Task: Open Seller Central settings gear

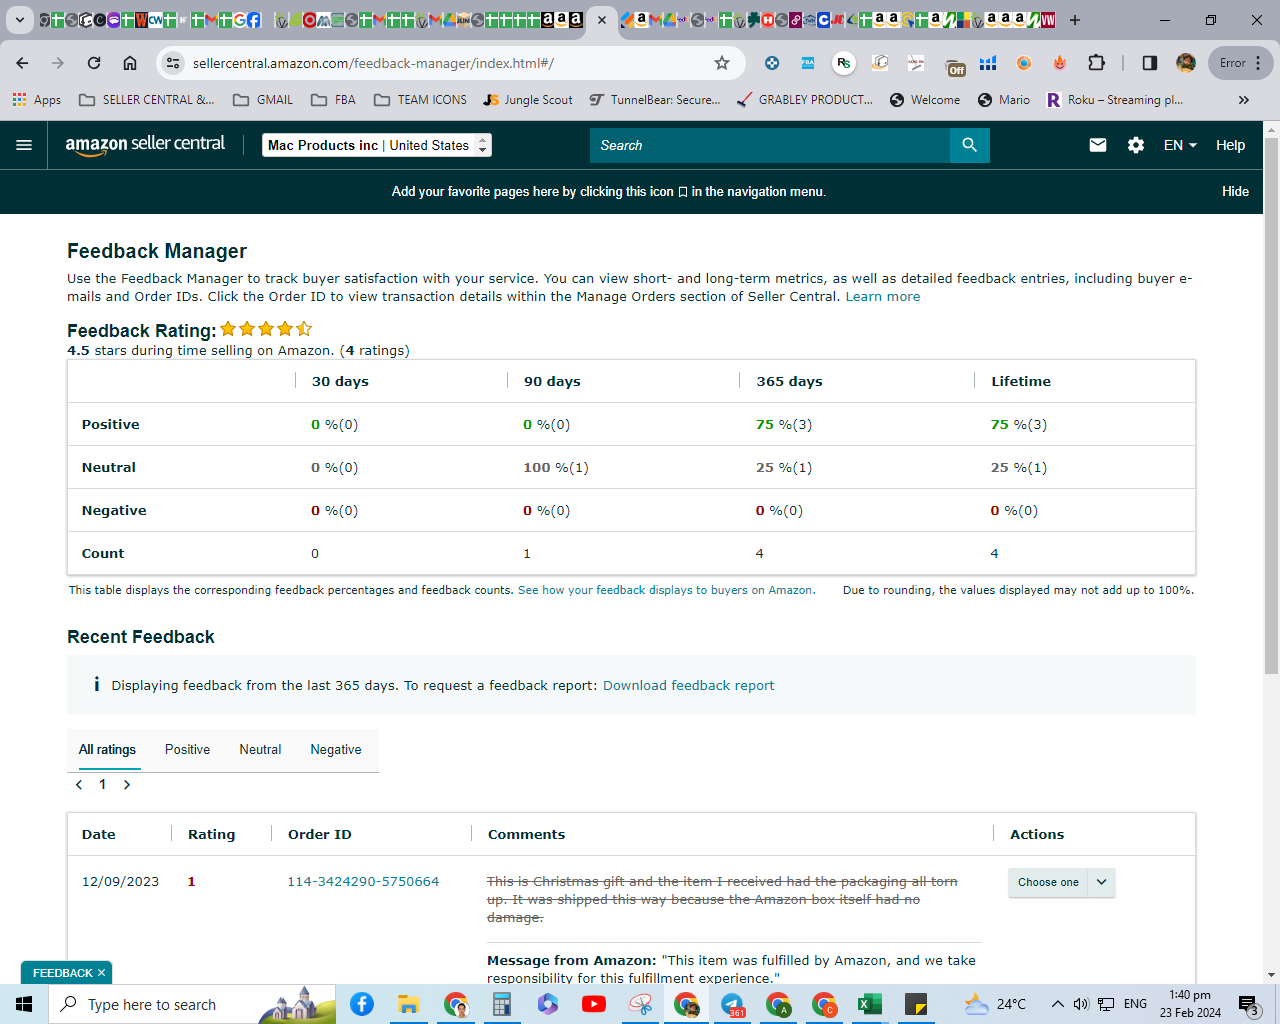Action: pyautogui.click(x=1136, y=145)
